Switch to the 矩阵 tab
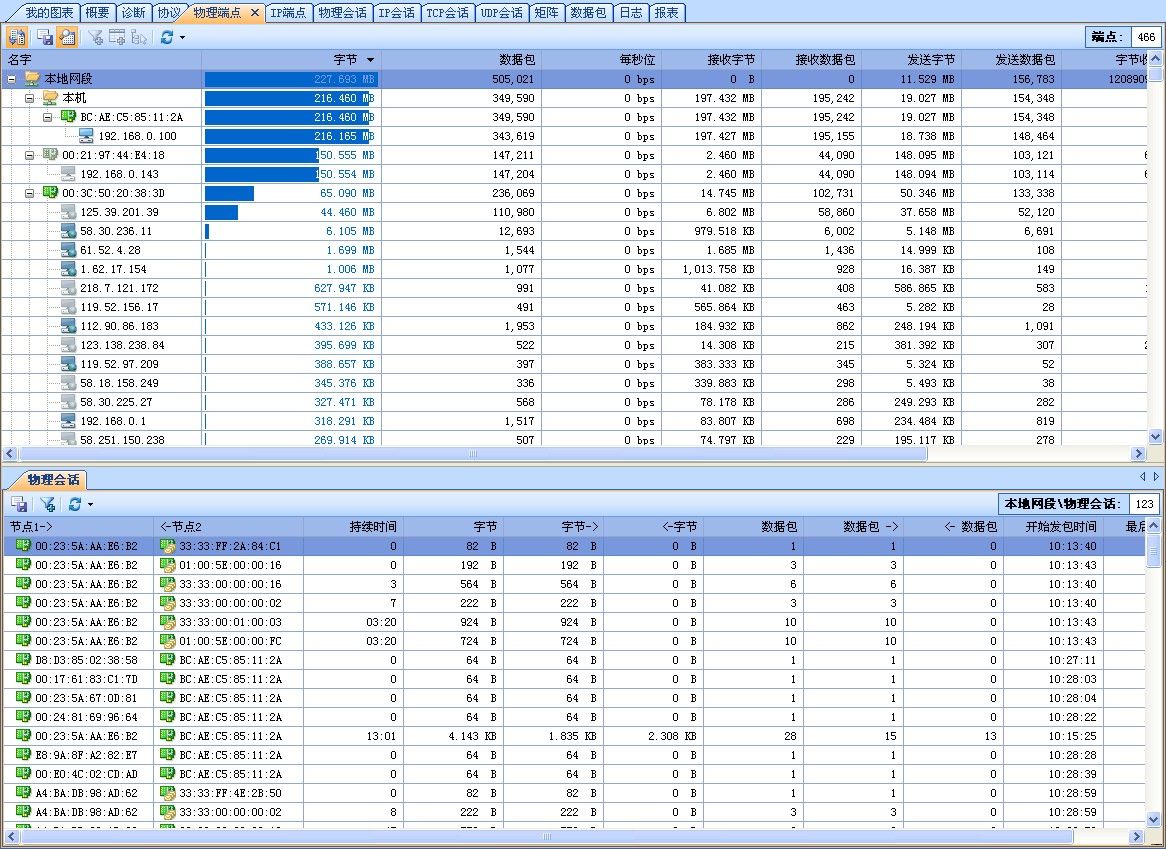This screenshot has width=1166, height=849. pyautogui.click(x=546, y=13)
